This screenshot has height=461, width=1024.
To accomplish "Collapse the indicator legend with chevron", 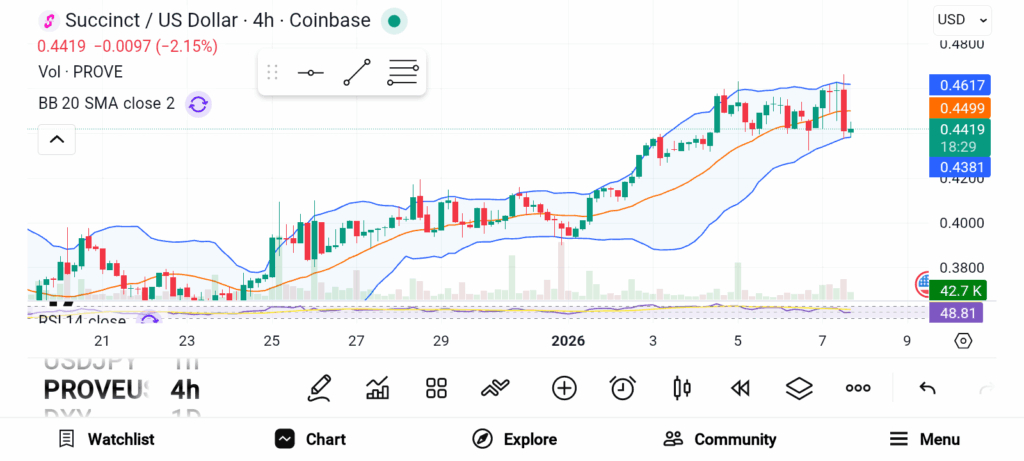I will pos(57,140).
